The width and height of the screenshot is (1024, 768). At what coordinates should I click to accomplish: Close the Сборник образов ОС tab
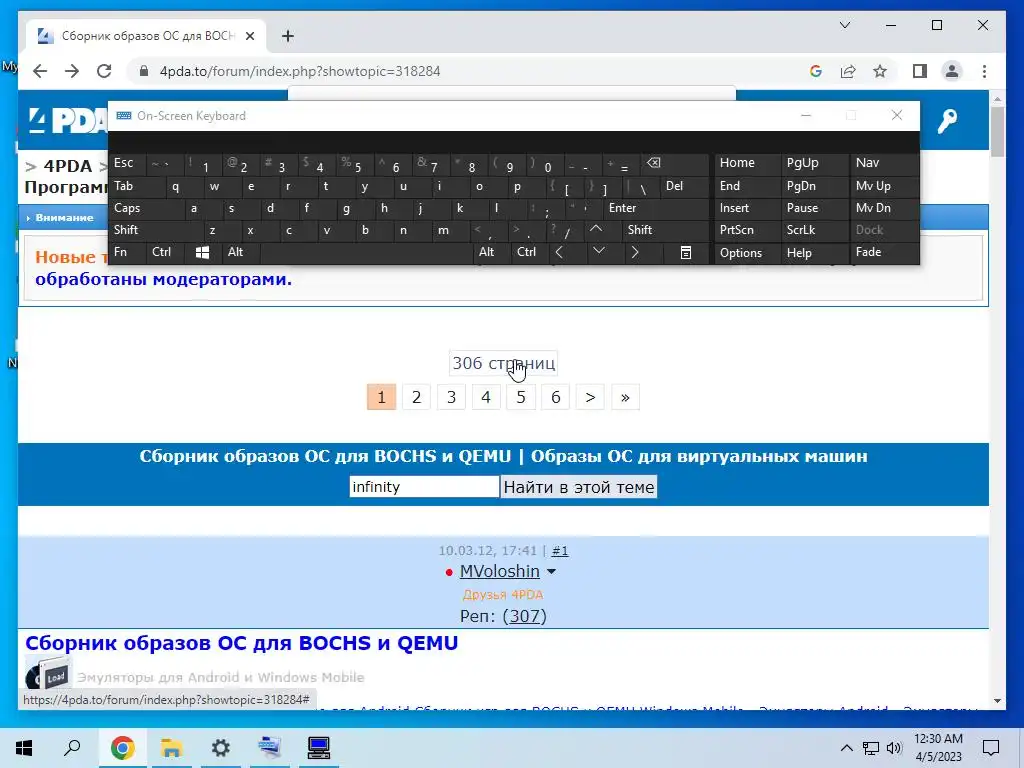(249, 36)
